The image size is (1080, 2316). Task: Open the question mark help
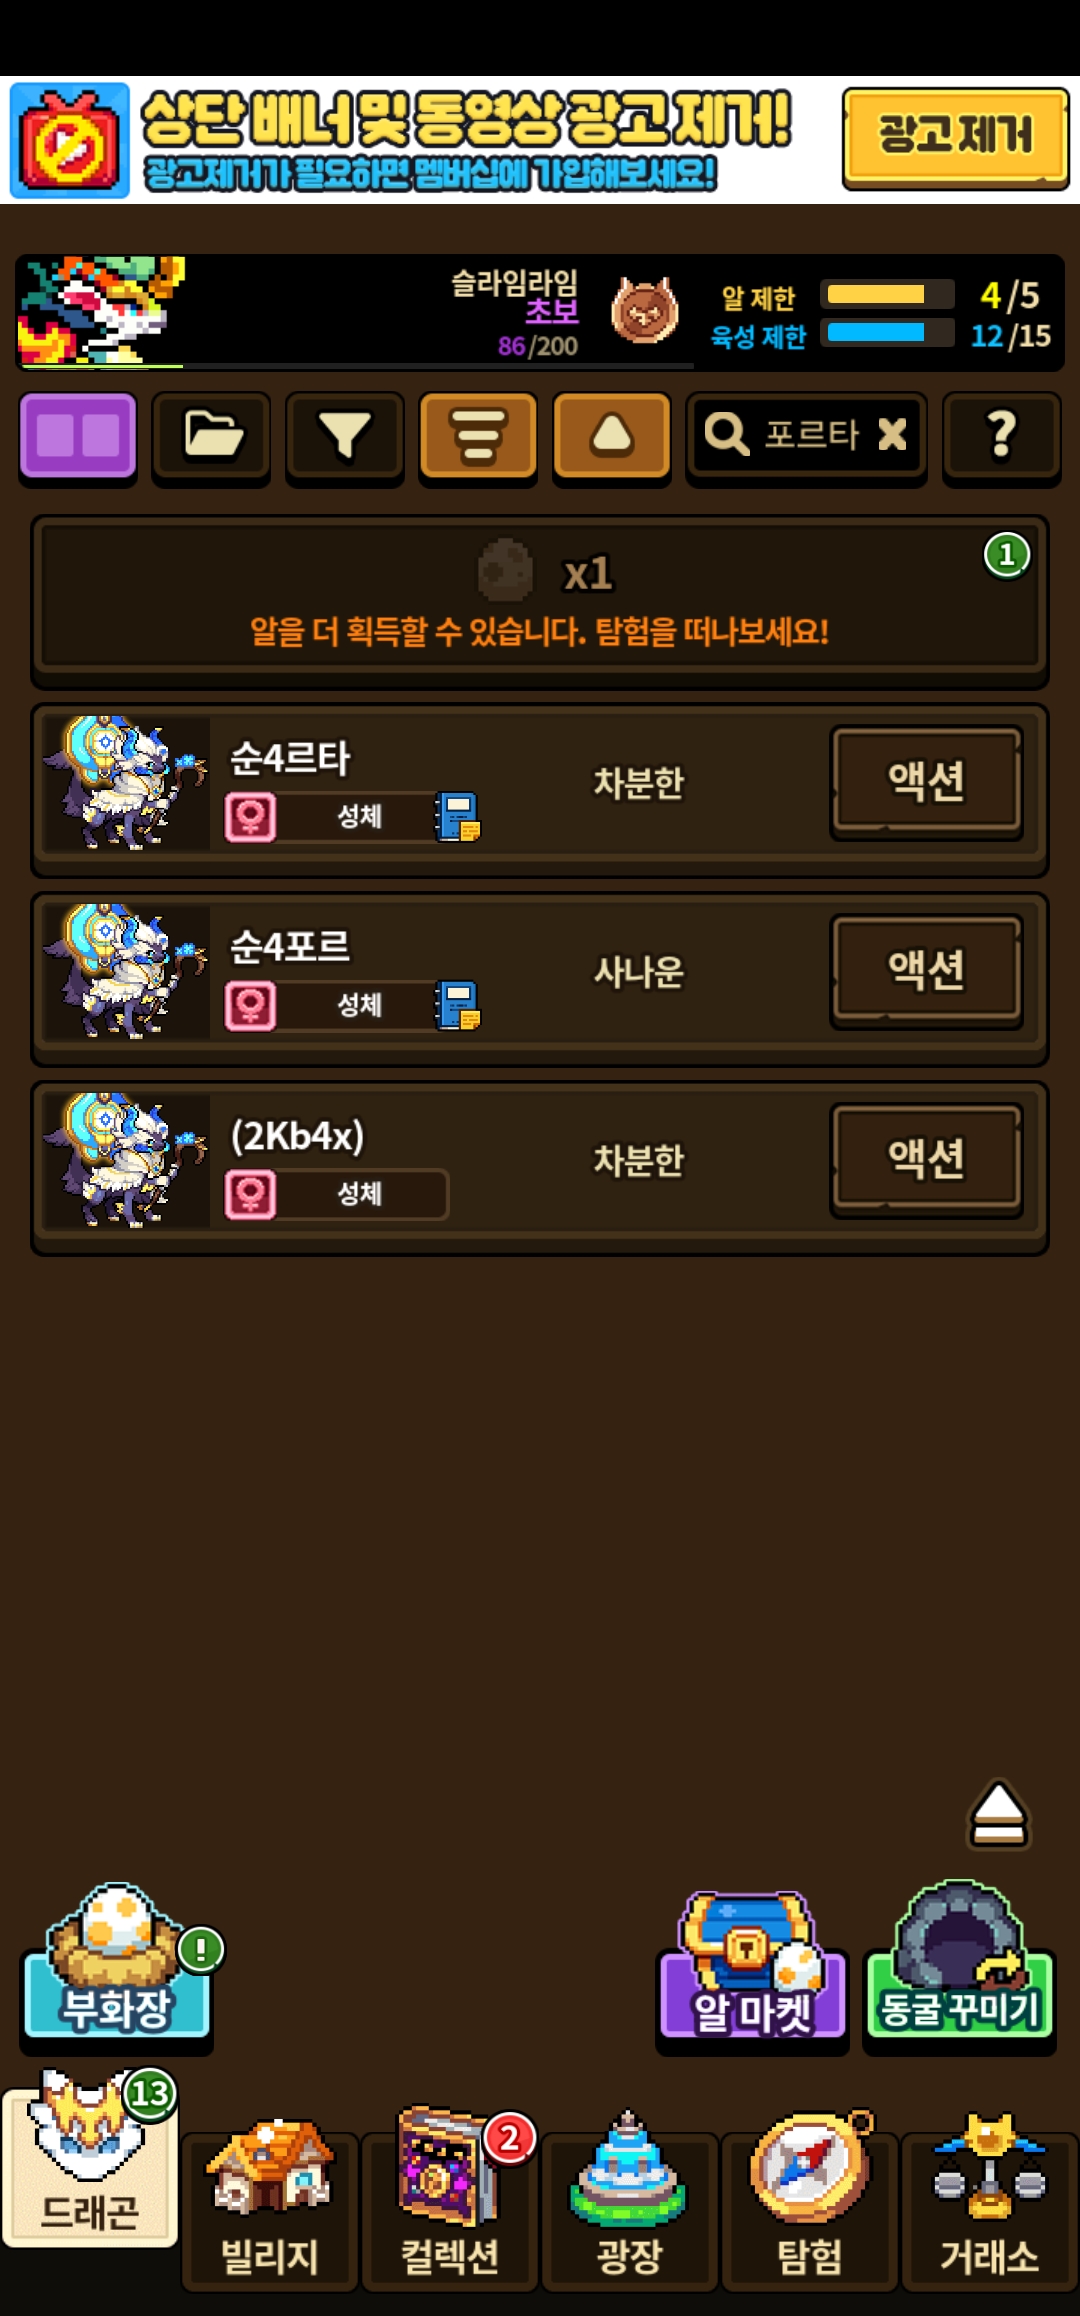click(1001, 437)
